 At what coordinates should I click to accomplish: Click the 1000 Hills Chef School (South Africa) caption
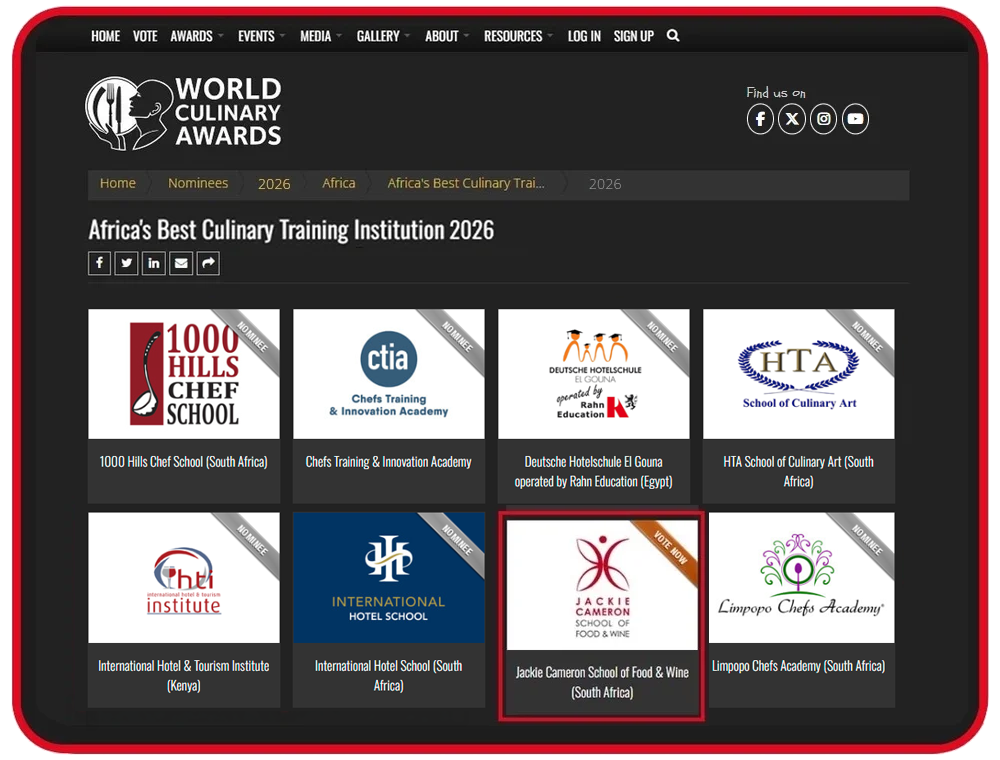[184, 462]
